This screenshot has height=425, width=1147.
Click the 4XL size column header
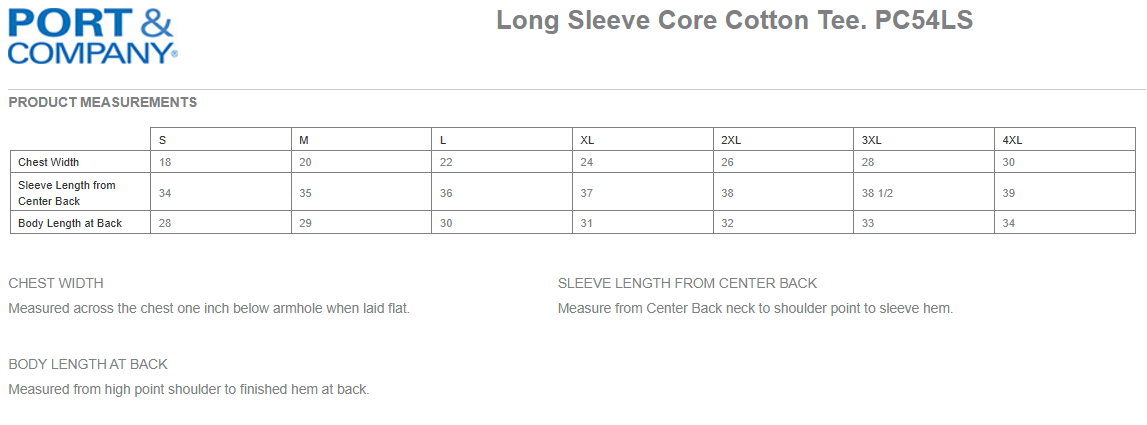[1012, 140]
